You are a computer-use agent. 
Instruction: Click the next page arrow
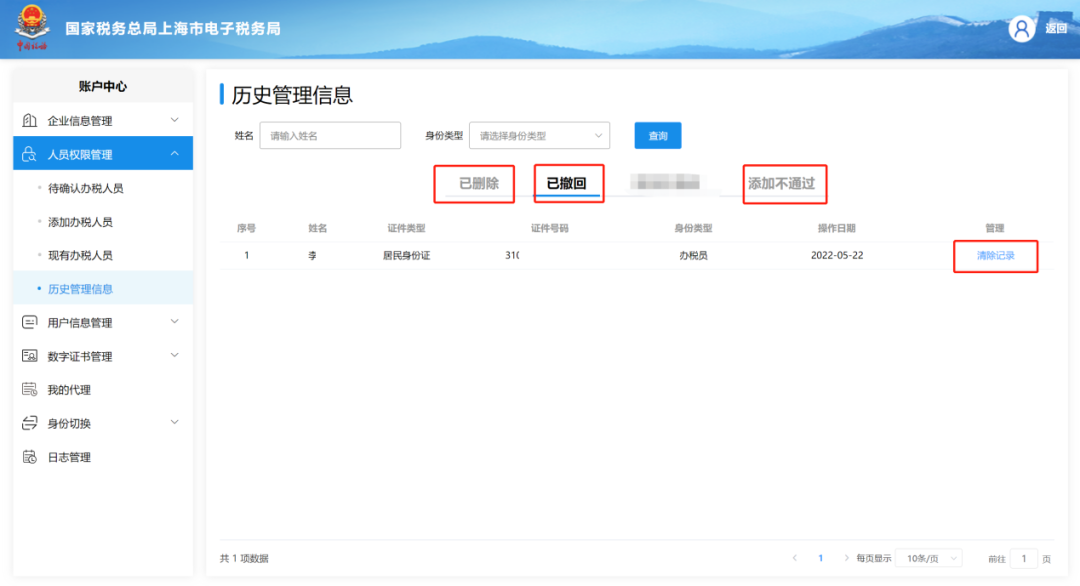click(x=846, y=558)
